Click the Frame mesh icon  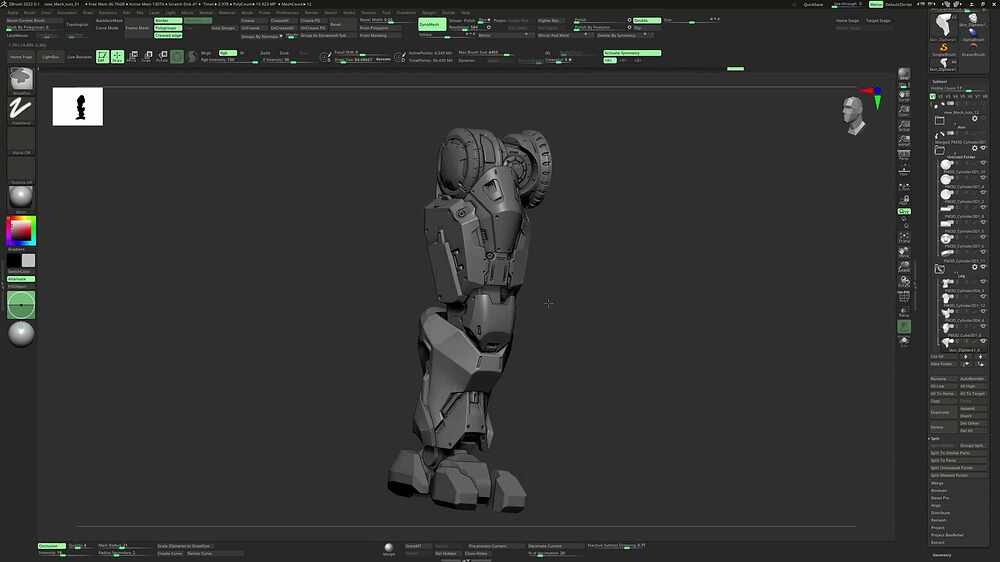coord(904,237)
